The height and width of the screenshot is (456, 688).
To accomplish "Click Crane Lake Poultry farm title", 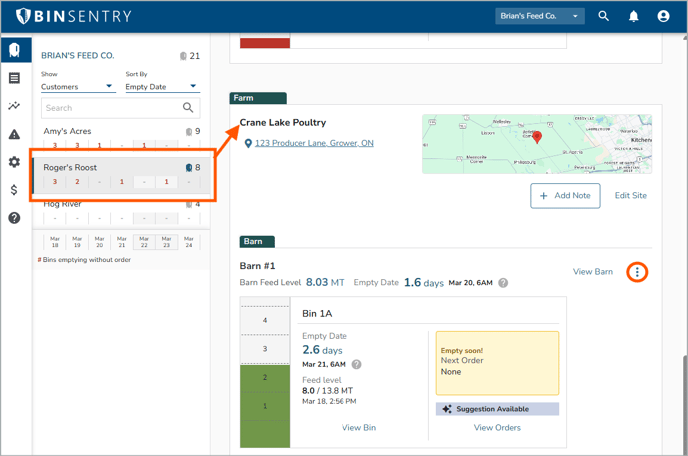I will pyautogui.click(x=283, y=122).
